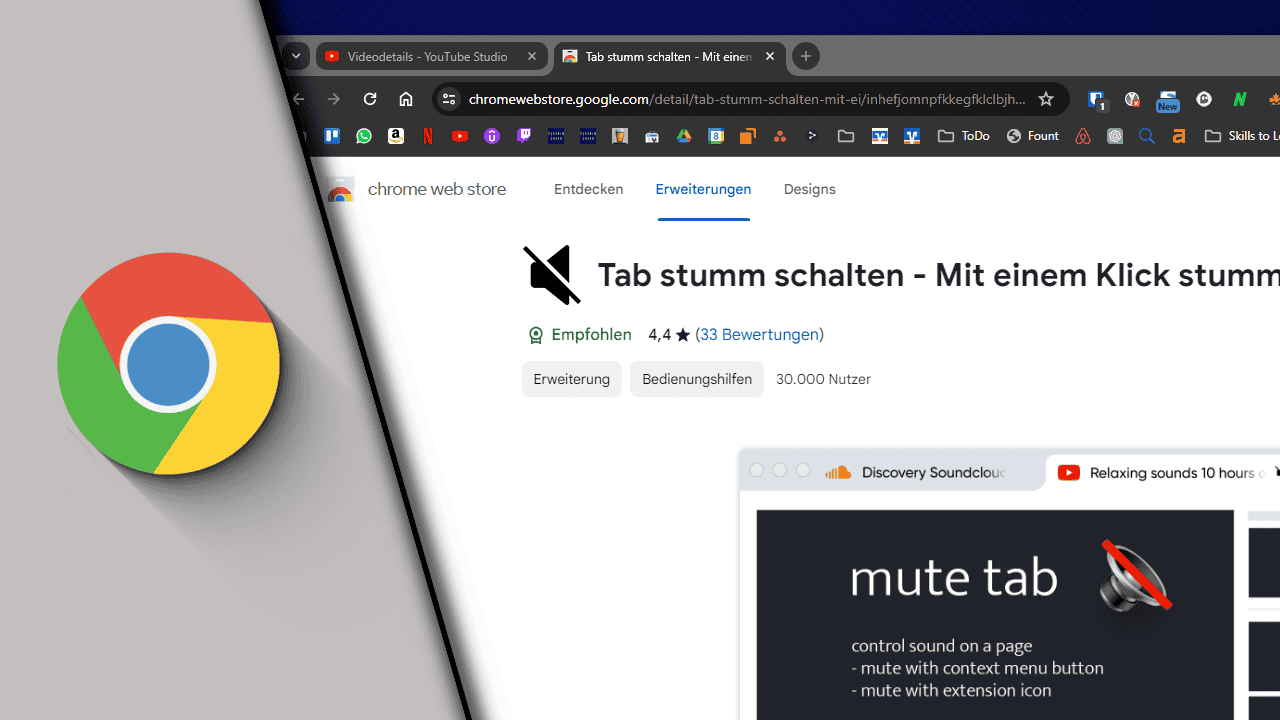This screenshot has width=1280, height=720.
Task: Open the Twitch bookmark
Action: [524, 136]
